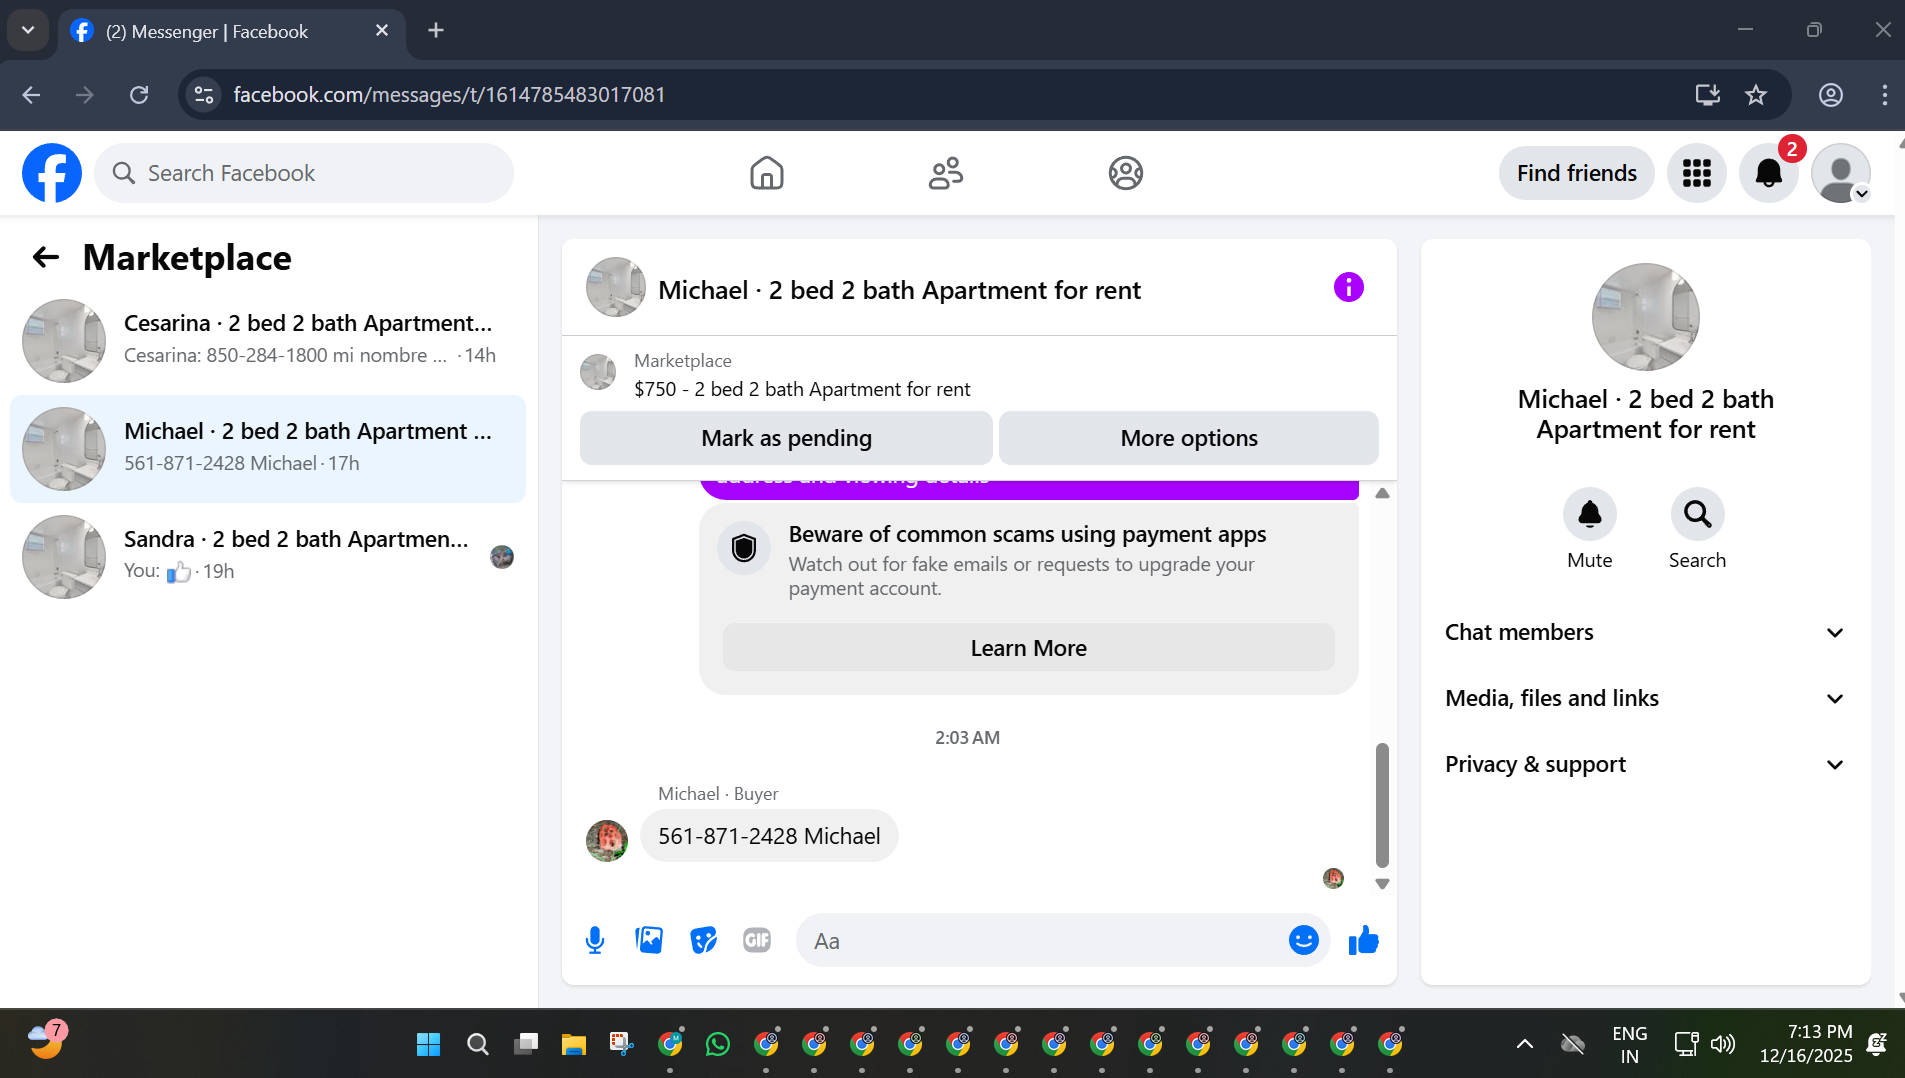The width and height of the screenshot is (1905, 1078).
Task: Go back using the Marketplace back arrow
Action: tap(46, 258)
